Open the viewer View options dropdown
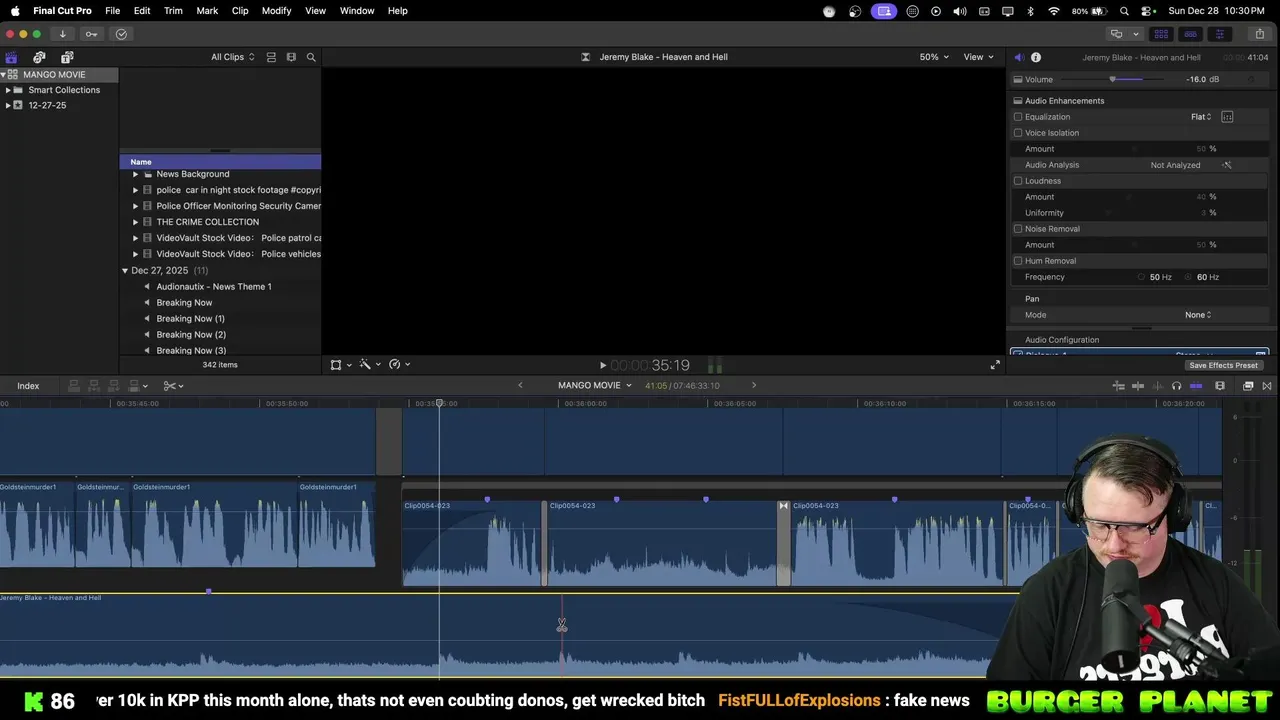The width and height of the screenshot is (1280, 720). point(978,57)
